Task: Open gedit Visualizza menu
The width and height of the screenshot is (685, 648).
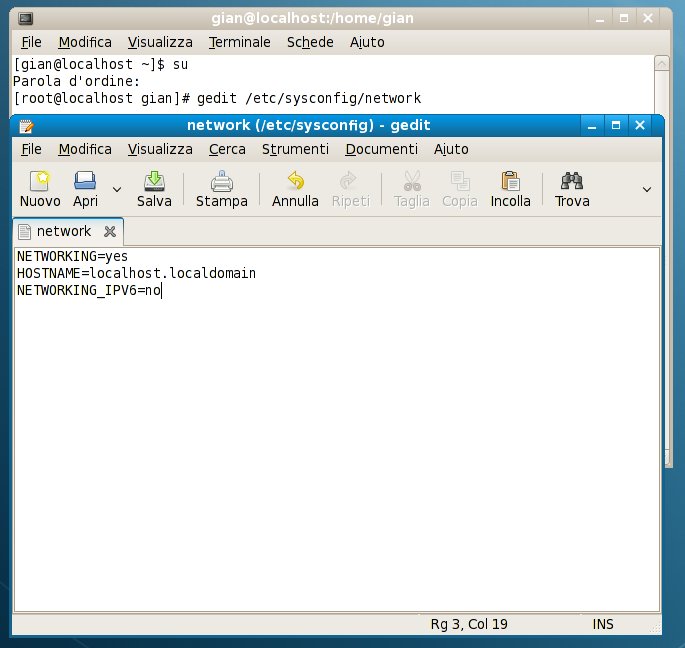Action: tap(160, 149)
